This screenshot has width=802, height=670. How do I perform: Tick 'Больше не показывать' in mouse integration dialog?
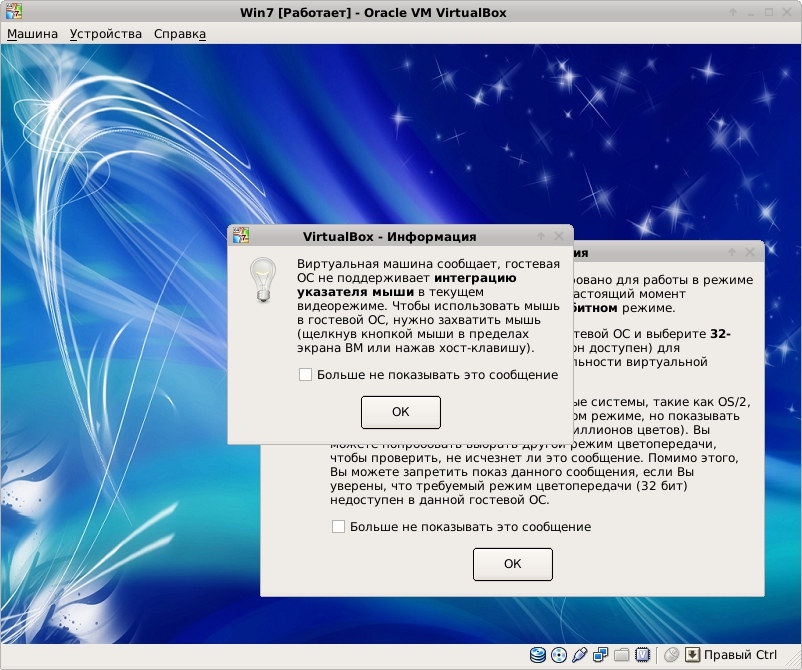coord(305,375)
